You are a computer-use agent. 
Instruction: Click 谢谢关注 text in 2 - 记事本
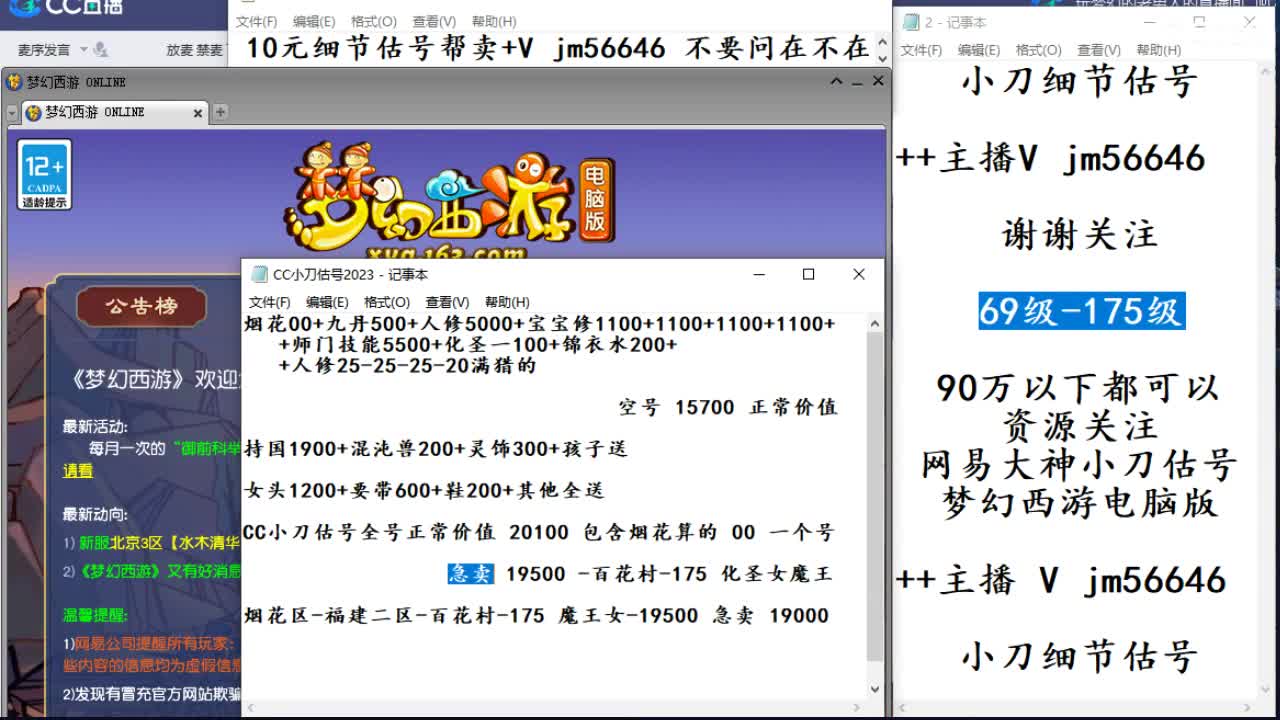[x=1080, y=235]
